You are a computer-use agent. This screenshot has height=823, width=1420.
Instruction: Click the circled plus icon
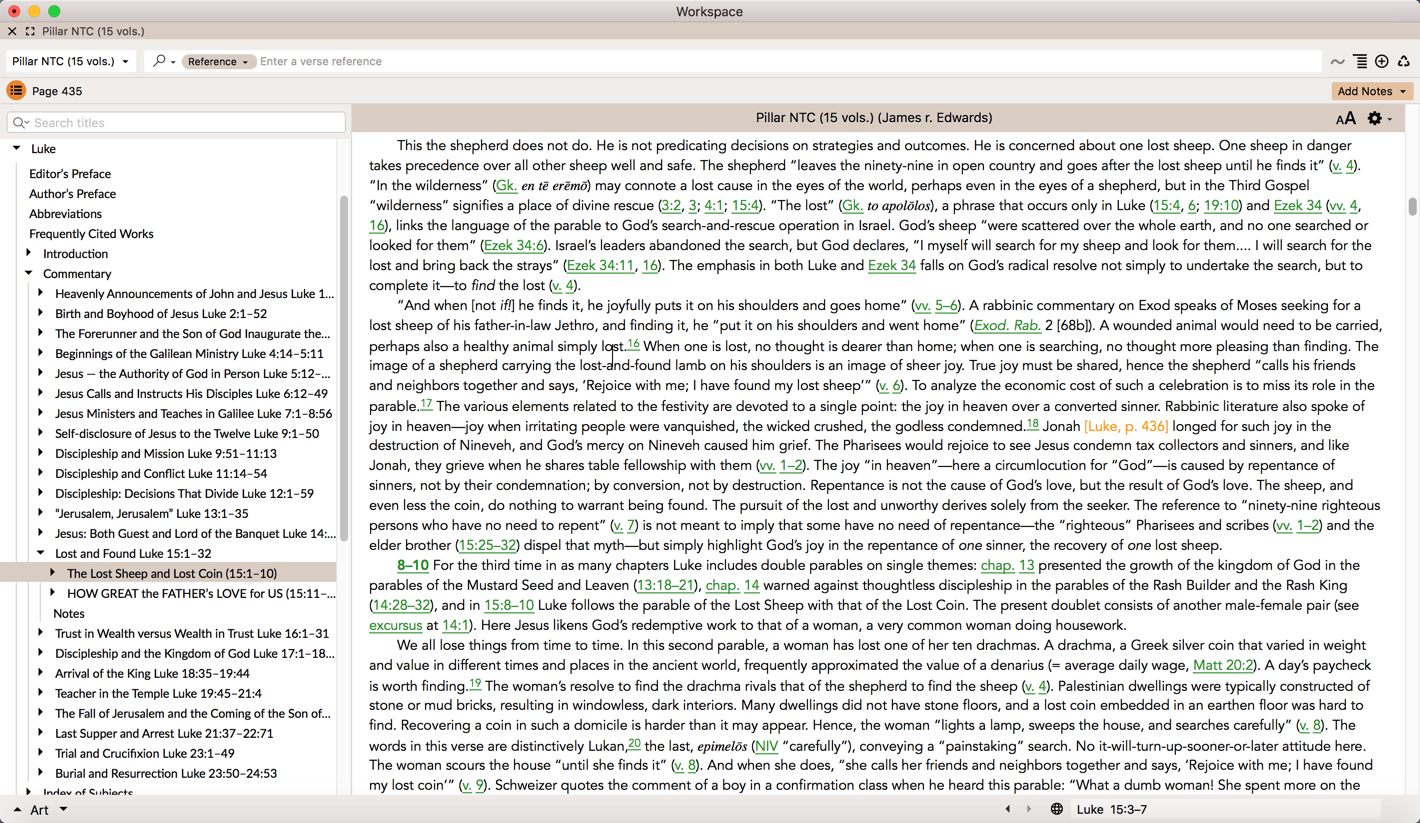(x=1382, y=62)
